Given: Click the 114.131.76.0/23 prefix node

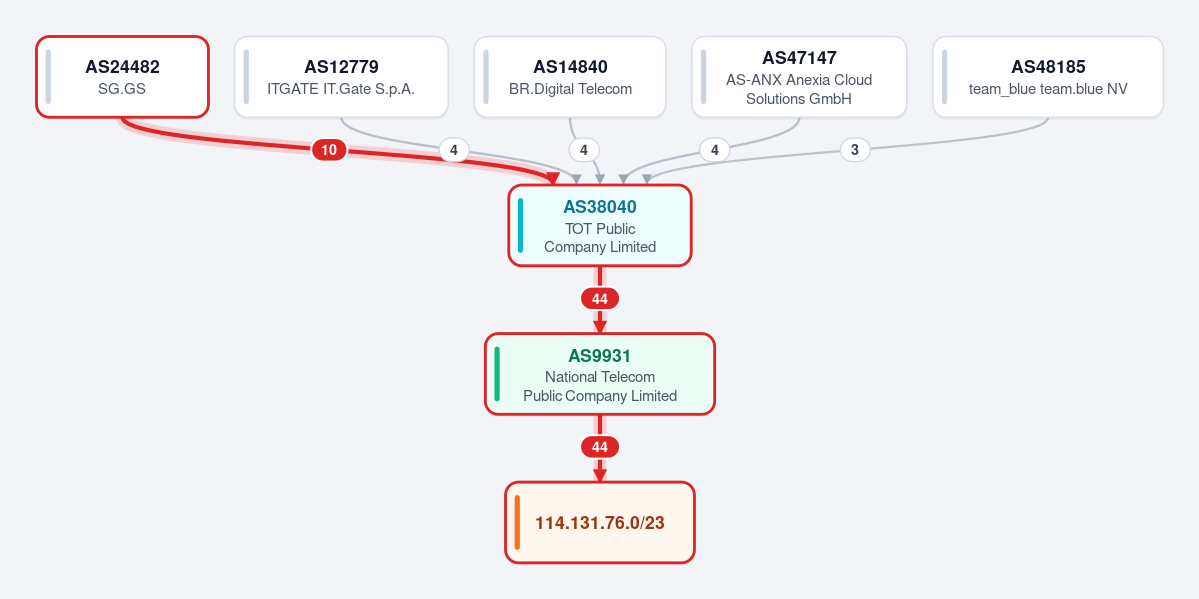Looking at the screenshot, I should 600,522.
